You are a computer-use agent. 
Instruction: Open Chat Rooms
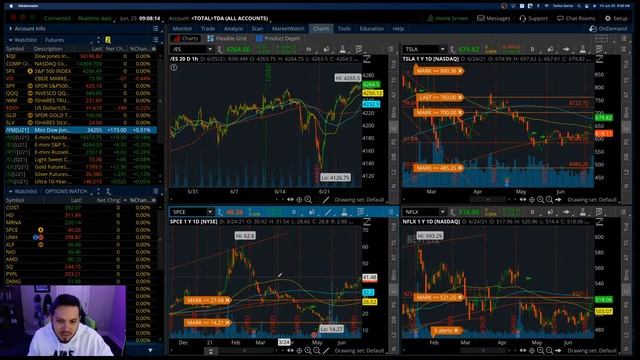click(576, 18)
